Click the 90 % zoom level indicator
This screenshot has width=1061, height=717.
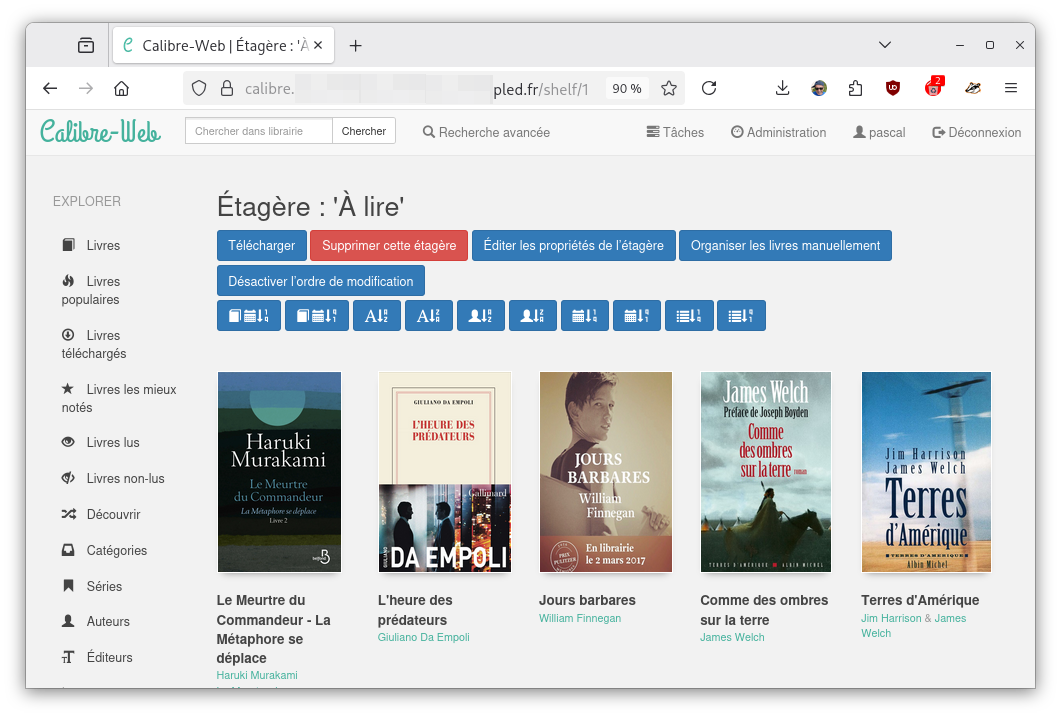coord(627,89)
